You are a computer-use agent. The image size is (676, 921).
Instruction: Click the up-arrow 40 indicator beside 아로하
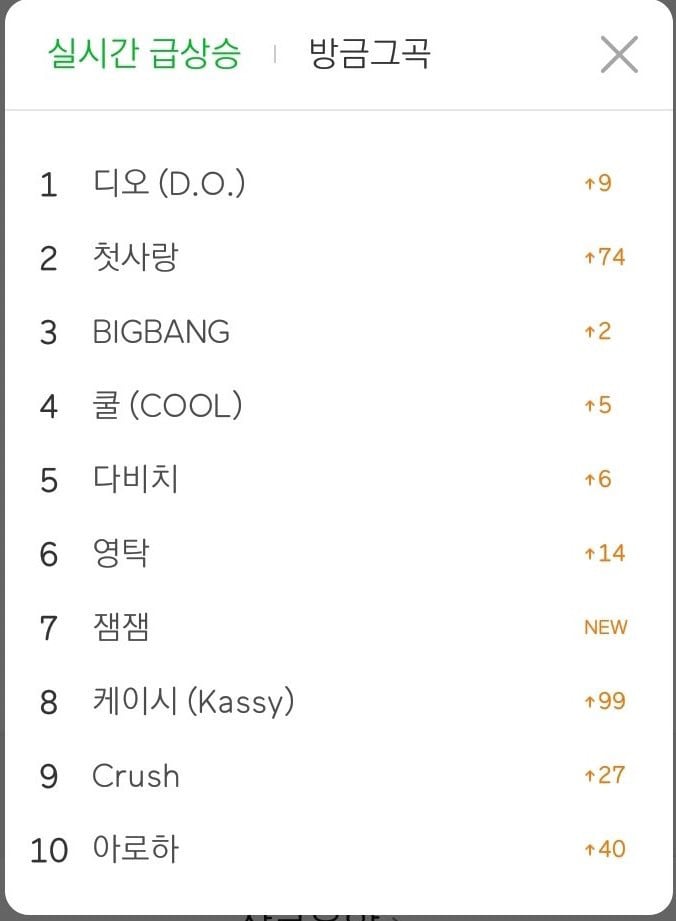tap(604, 849)
